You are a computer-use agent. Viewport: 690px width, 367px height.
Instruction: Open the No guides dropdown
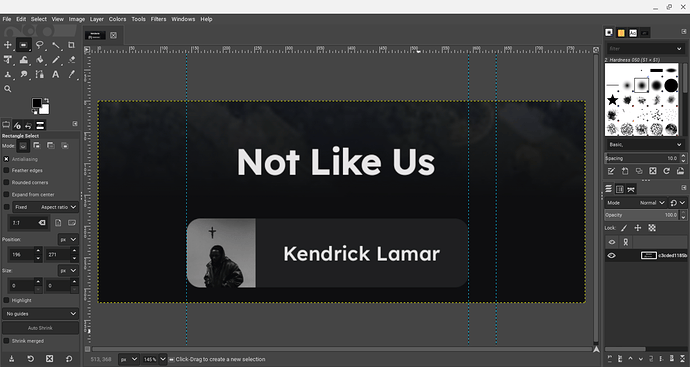pos(40,314)
